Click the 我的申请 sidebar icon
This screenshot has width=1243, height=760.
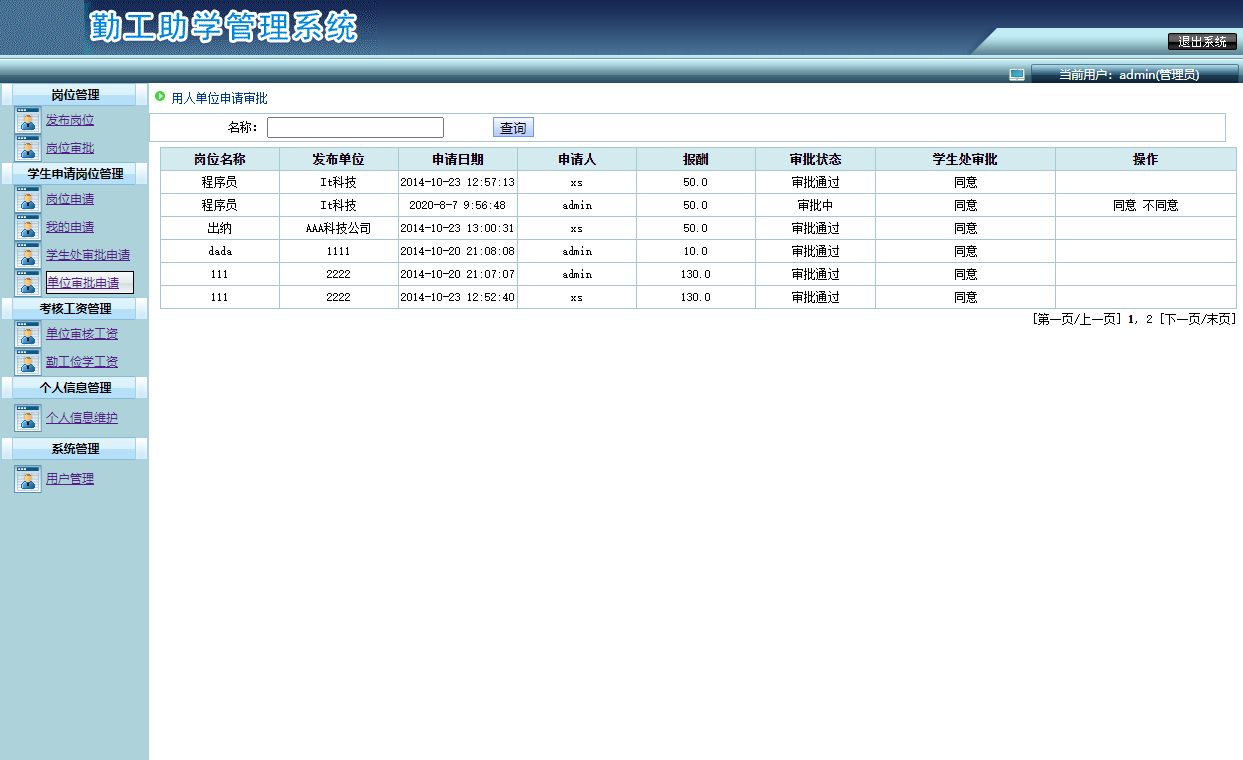point(28,227)
